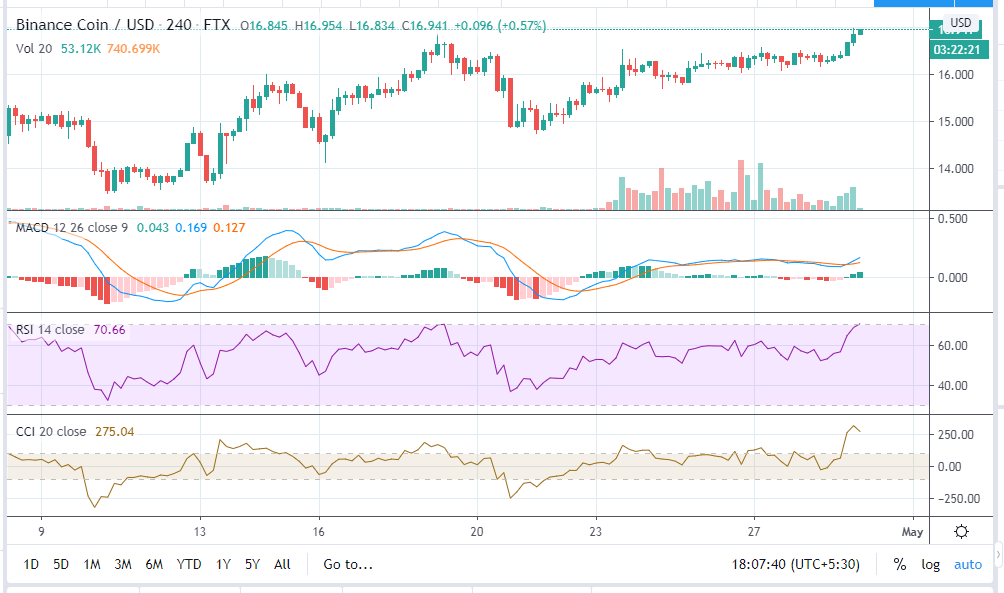Viewport: 1004px width, 593px height.
Task: Click CCI value 275.04
Action: coord(115,432)
